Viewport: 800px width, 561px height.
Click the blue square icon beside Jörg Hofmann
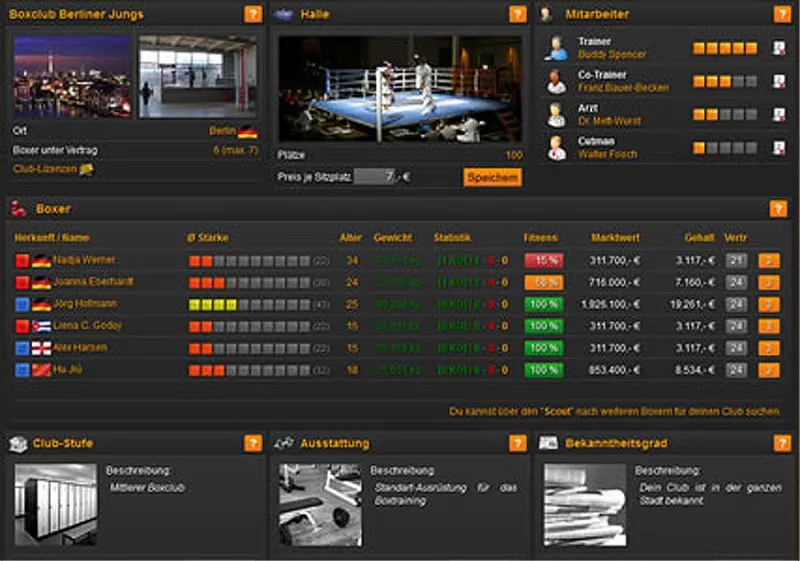coord(22,304)
